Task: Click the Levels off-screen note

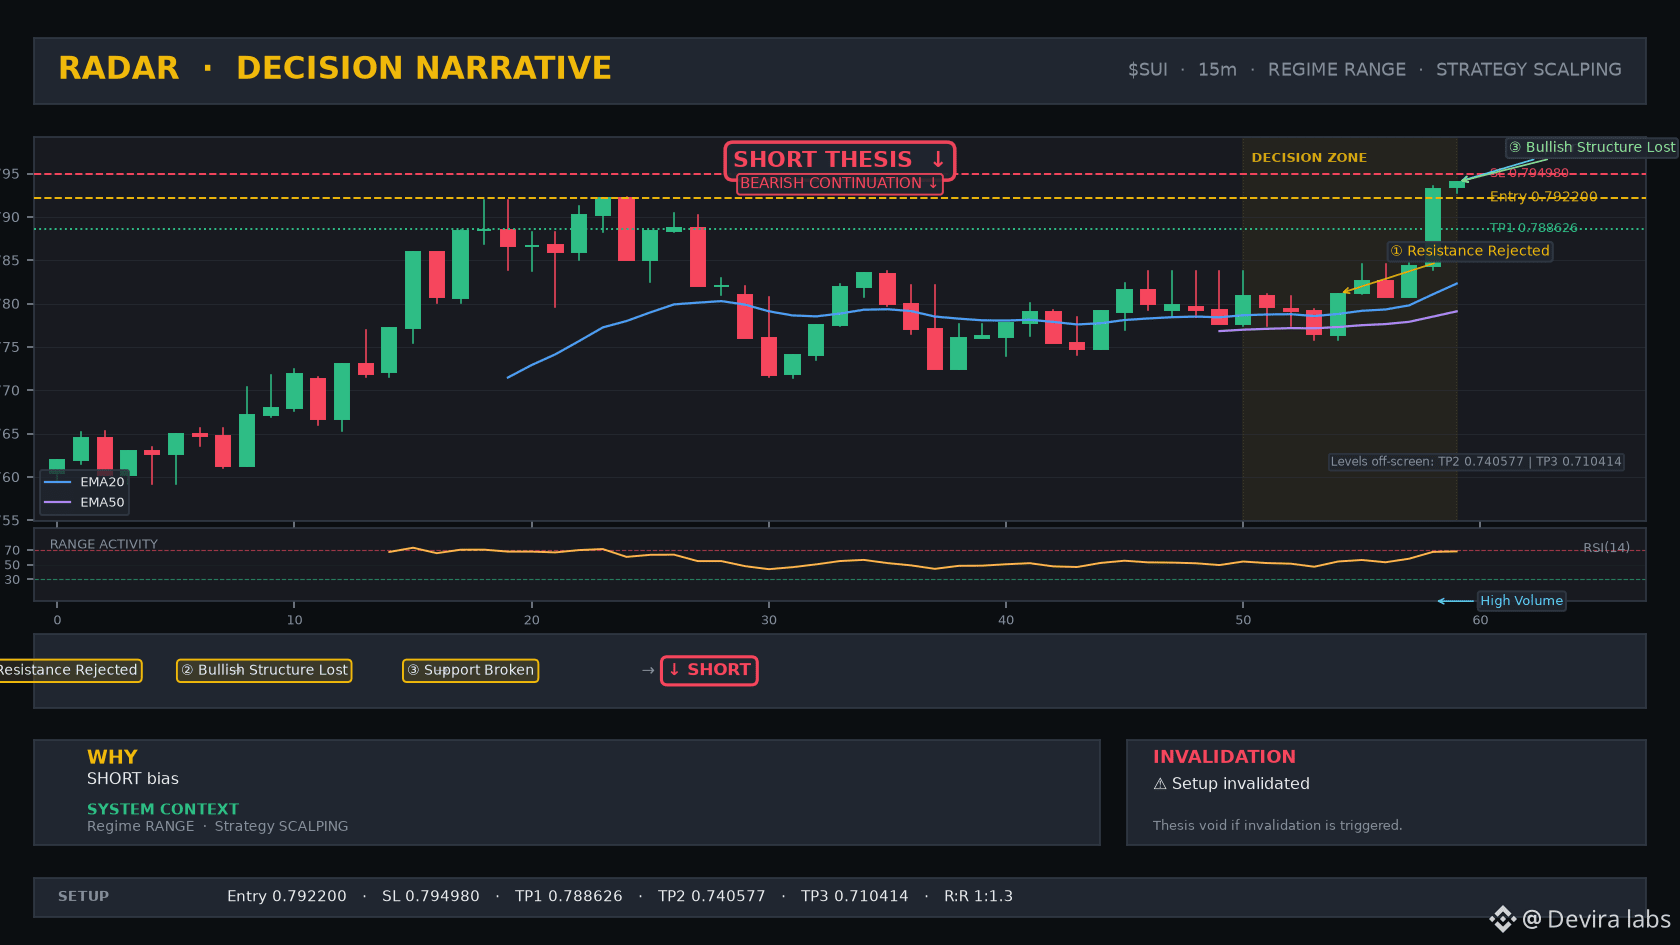Action: (x=1476, y=462)
